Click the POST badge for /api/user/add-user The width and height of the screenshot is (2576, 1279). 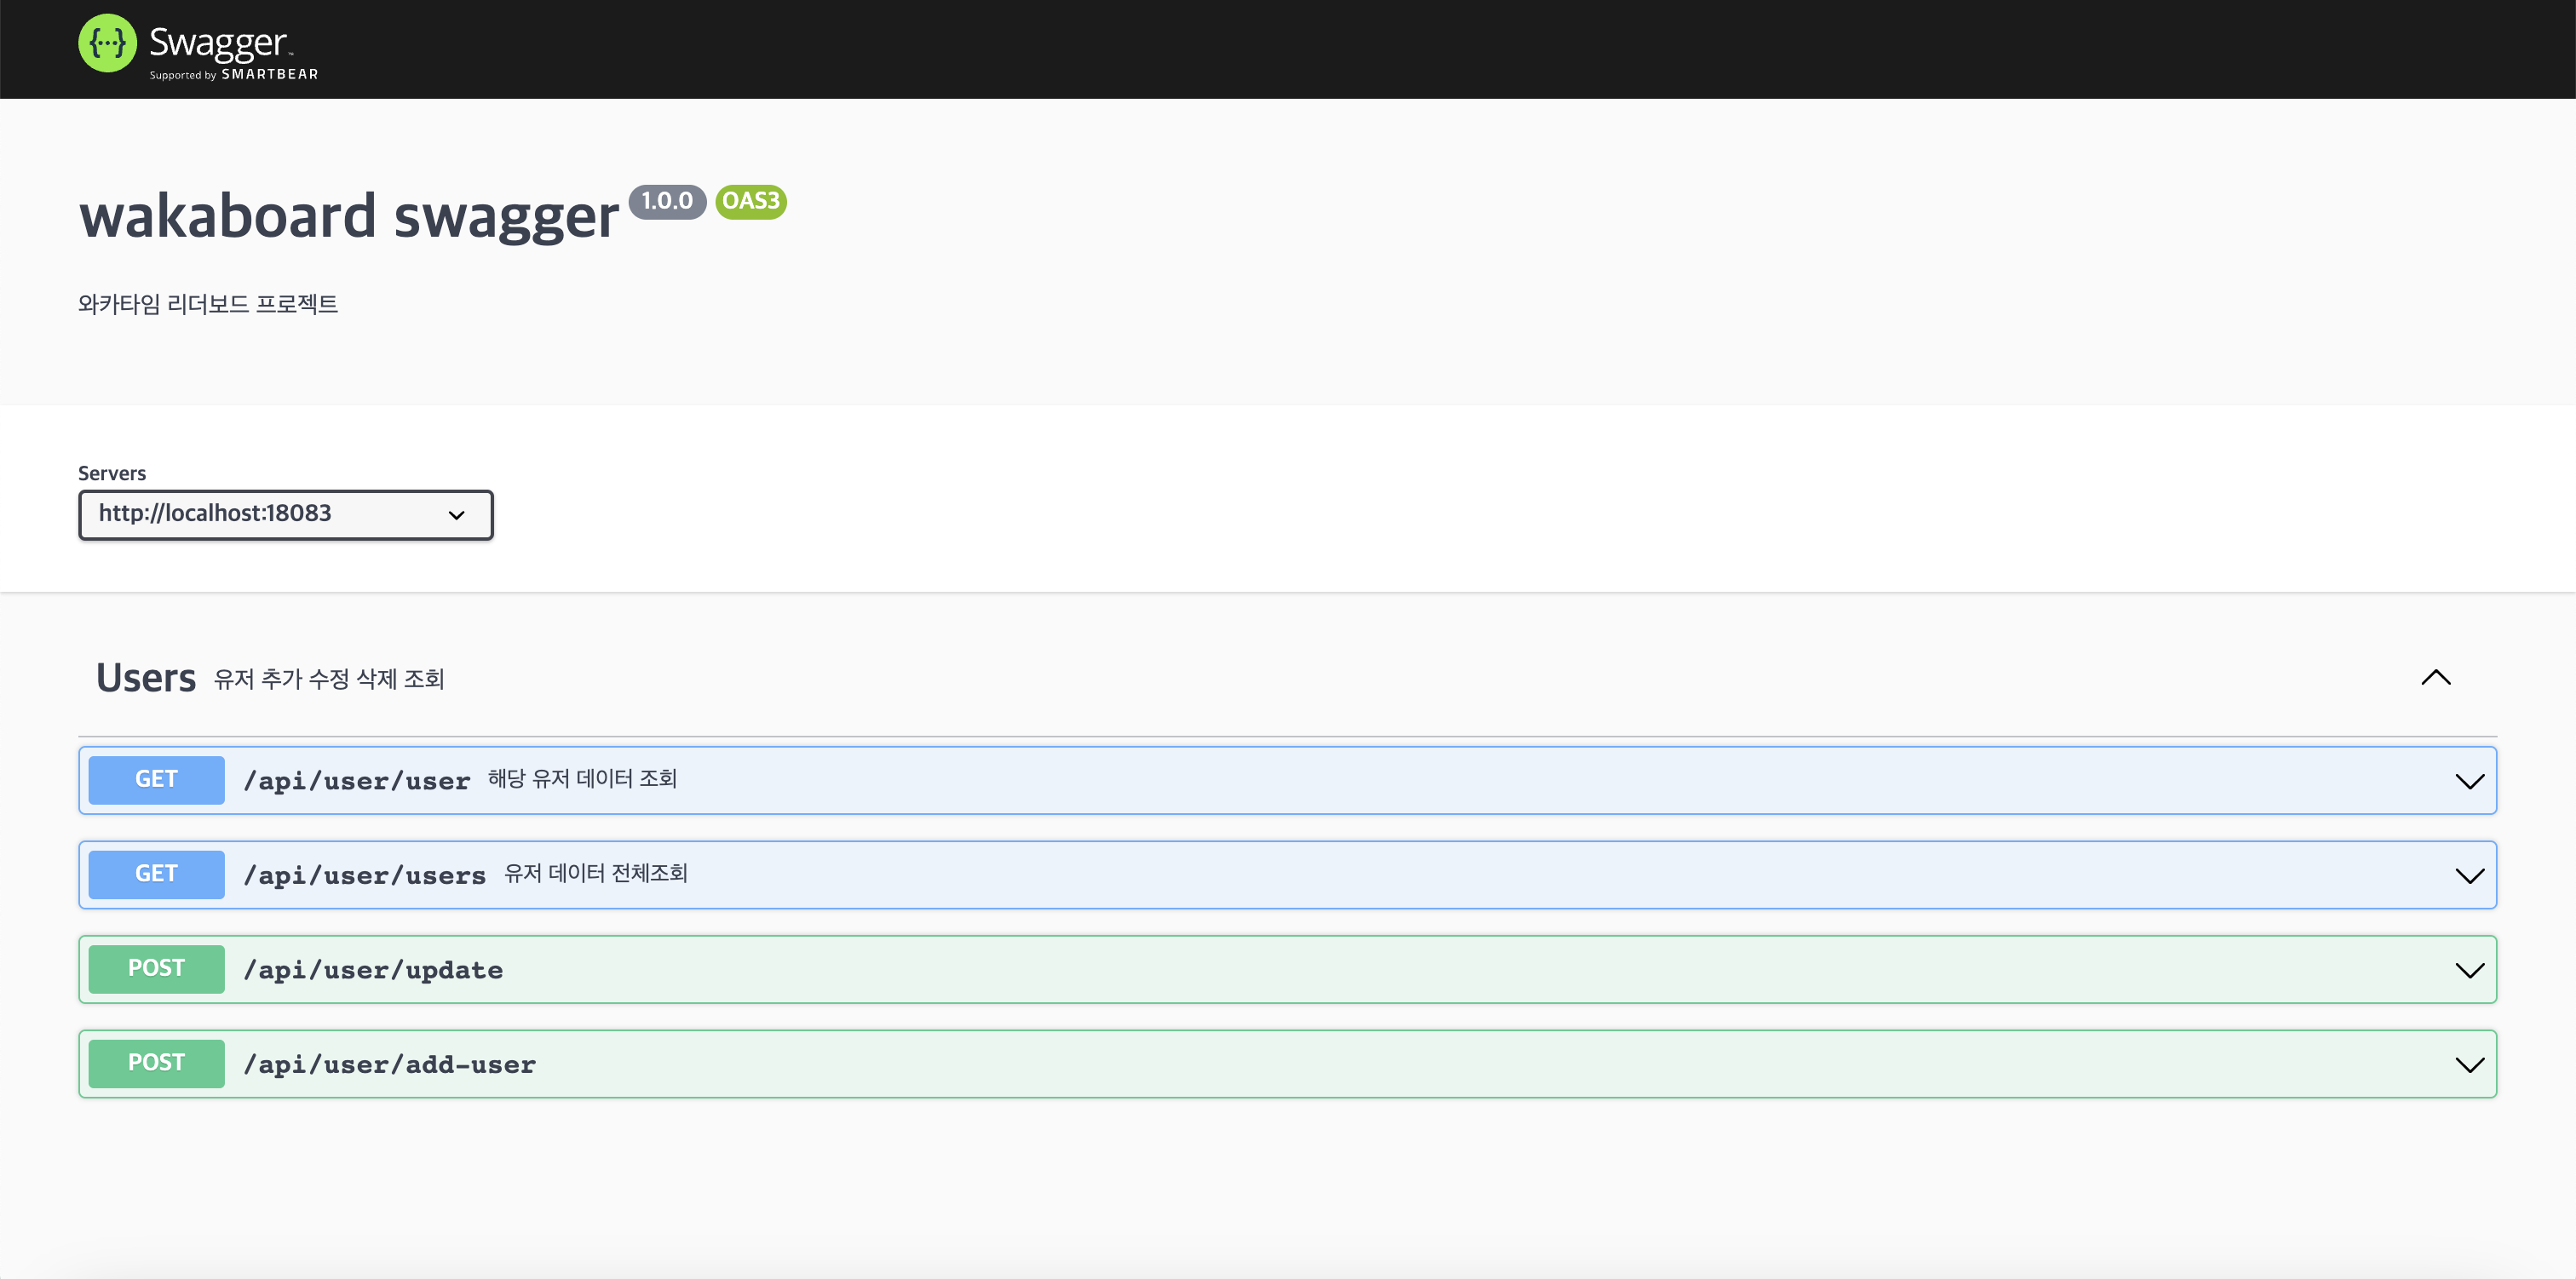[x=156, y=1064]
